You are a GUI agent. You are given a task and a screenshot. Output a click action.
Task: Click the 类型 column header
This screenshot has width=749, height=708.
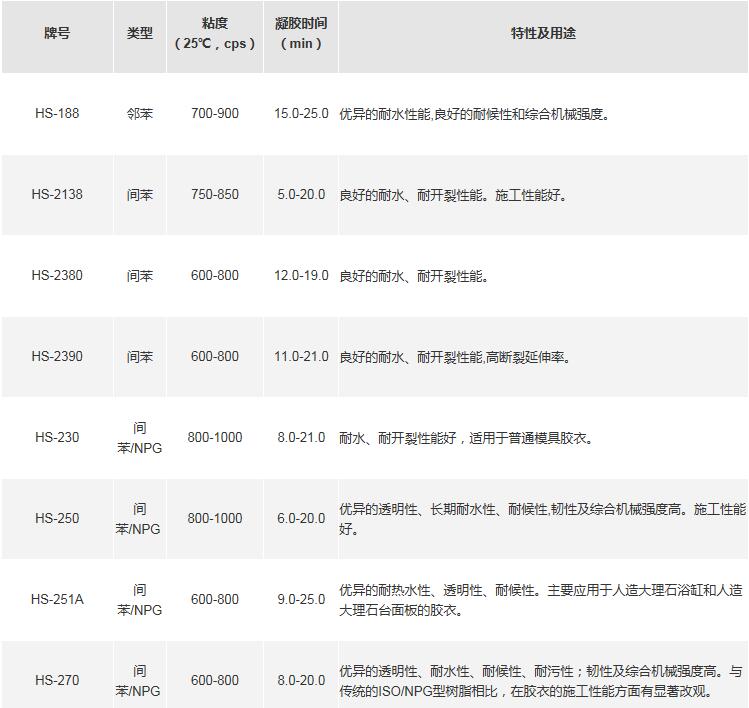click(140, 33)
